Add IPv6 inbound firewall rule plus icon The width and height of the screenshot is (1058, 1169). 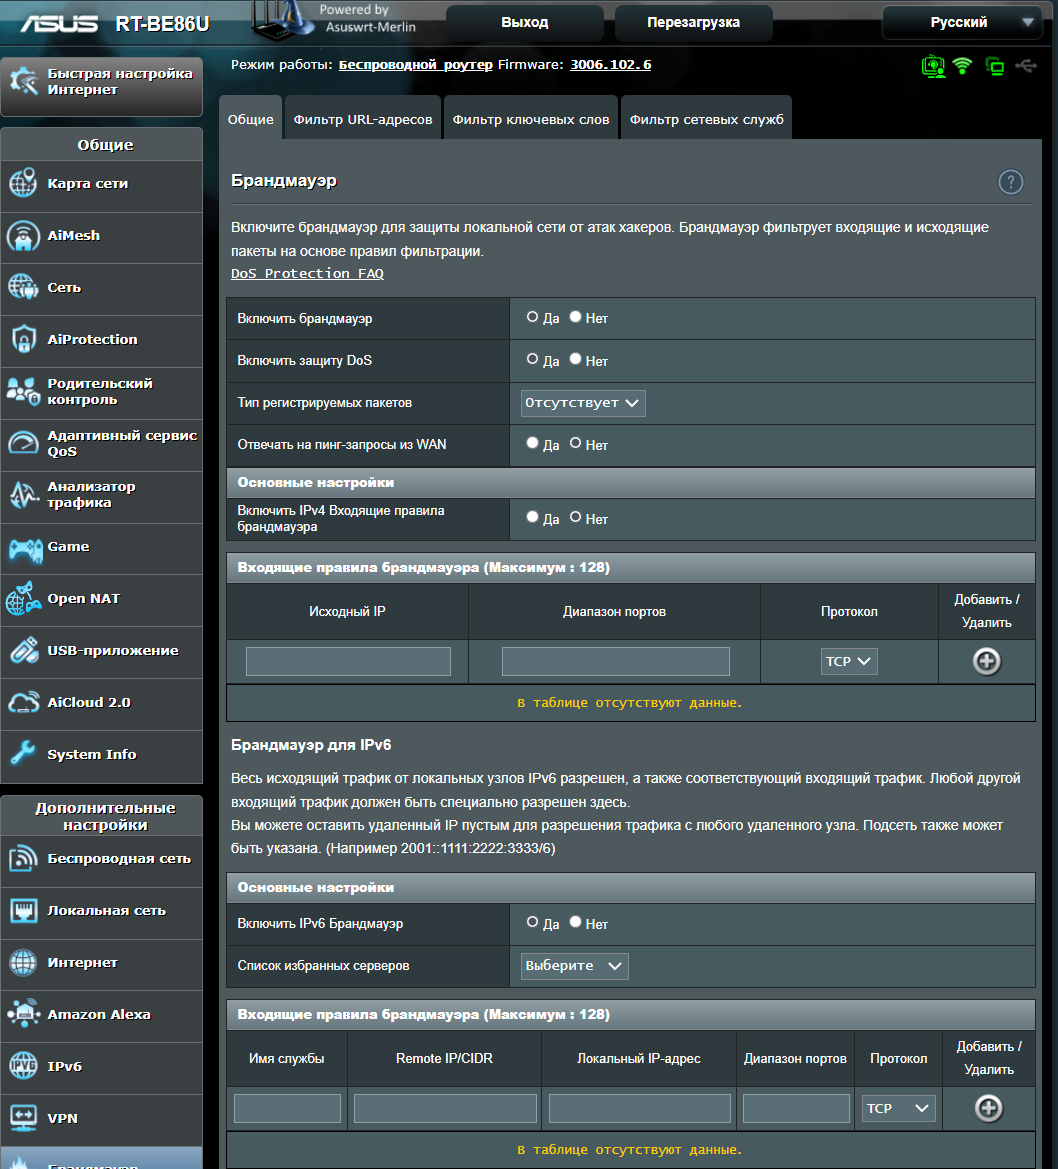pos(989,1108)
